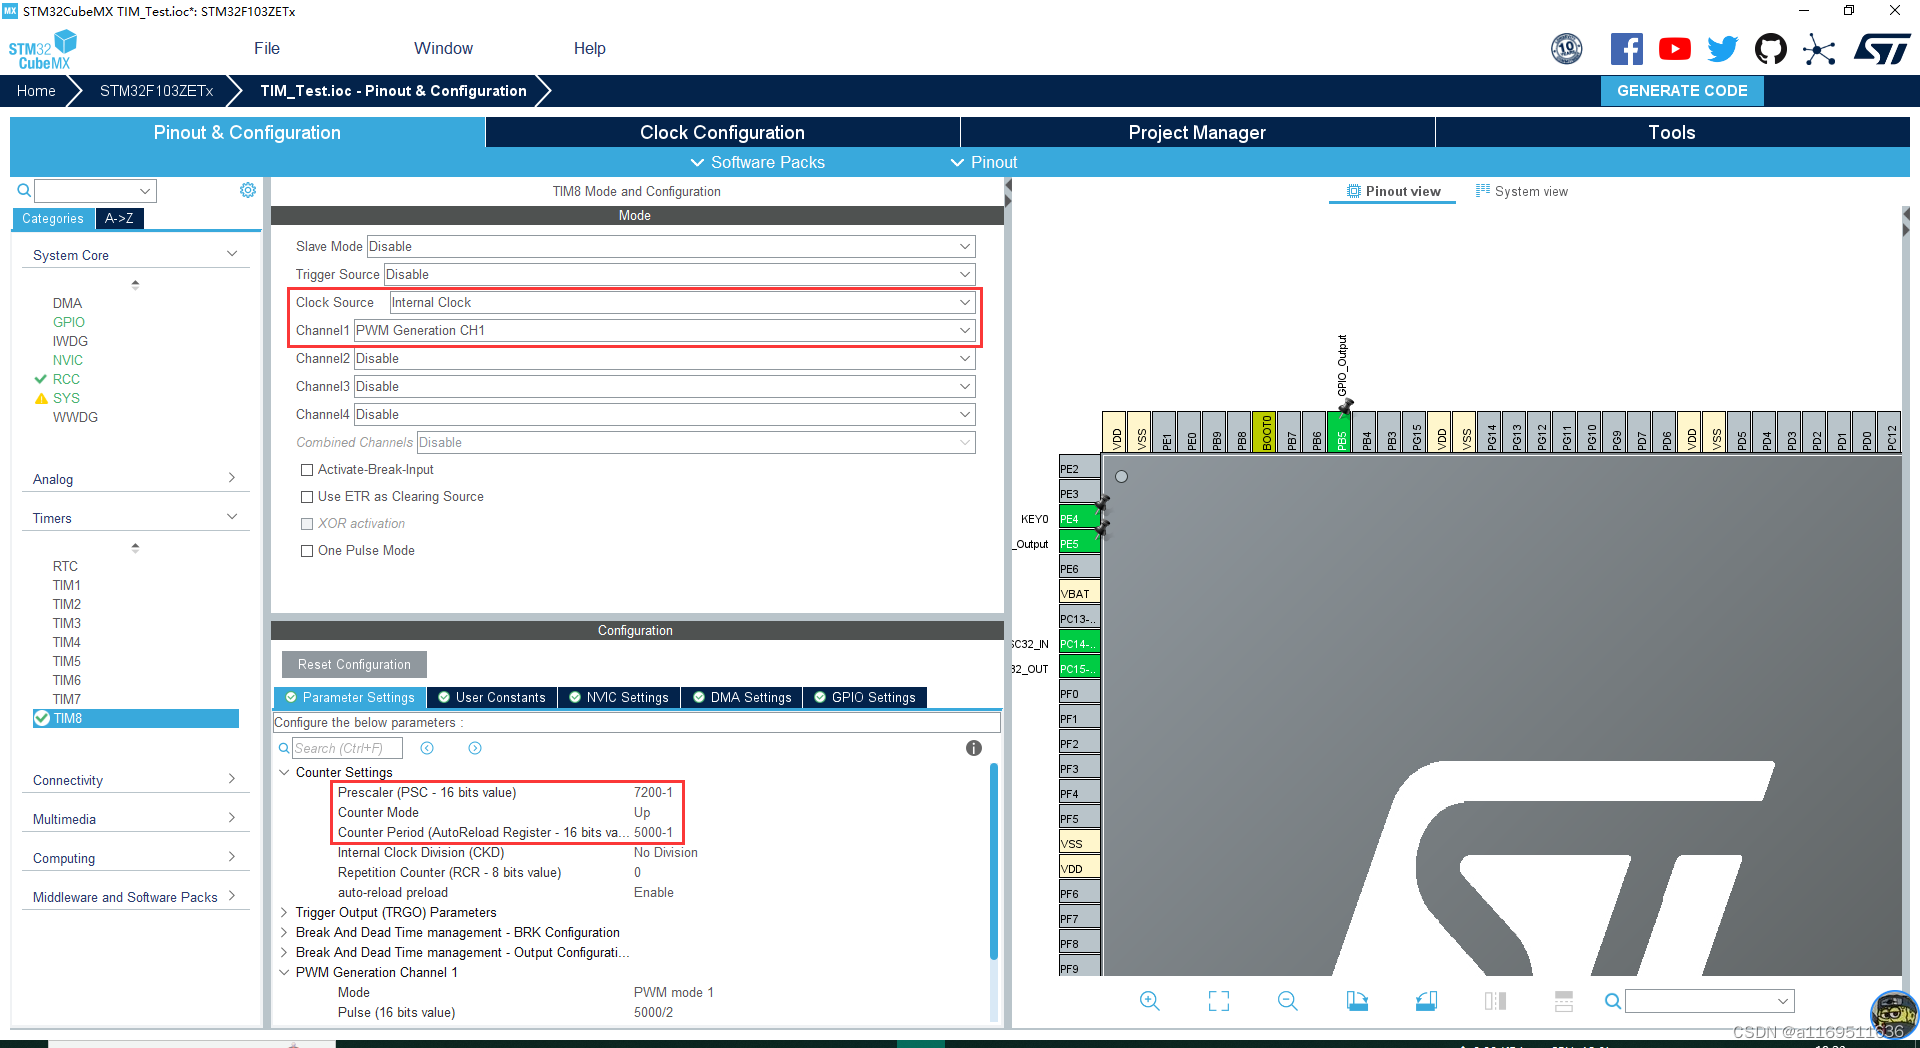Click GENERATE CODE button
1920x1048 pixels.
(1682, 91)
